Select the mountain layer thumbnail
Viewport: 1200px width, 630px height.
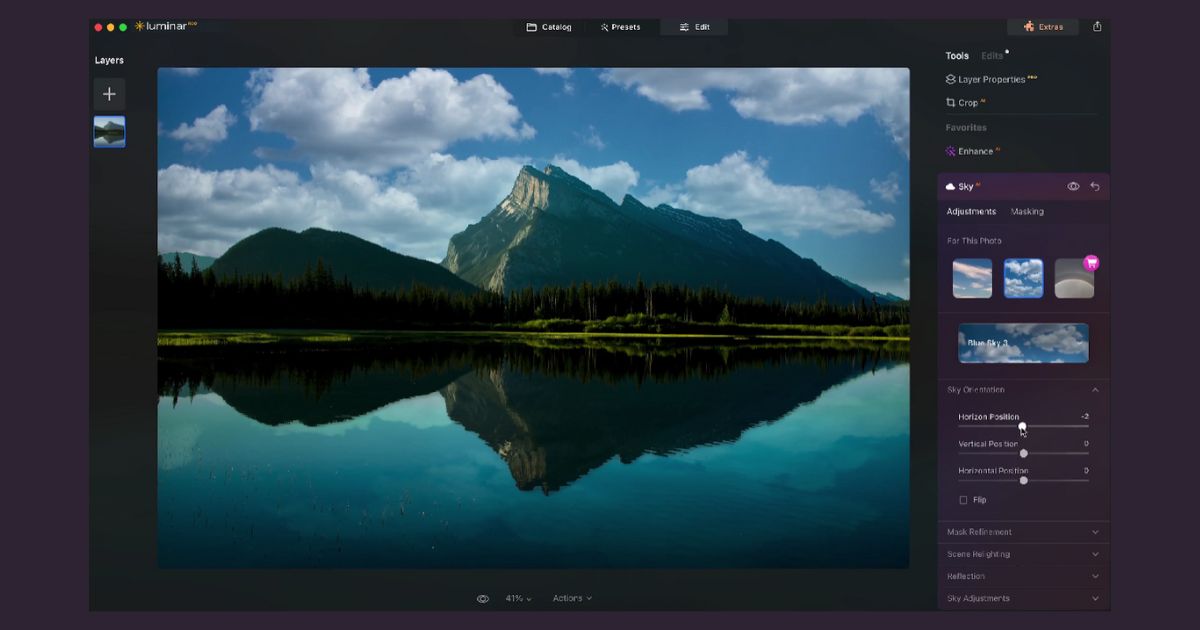[109, 132]
